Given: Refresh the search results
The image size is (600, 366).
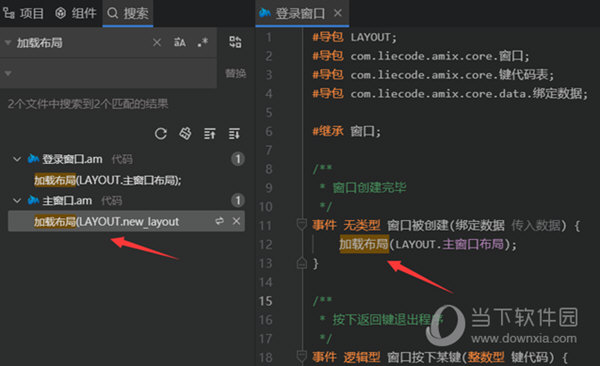Looking at the screenshot, I should coord(161,134).
